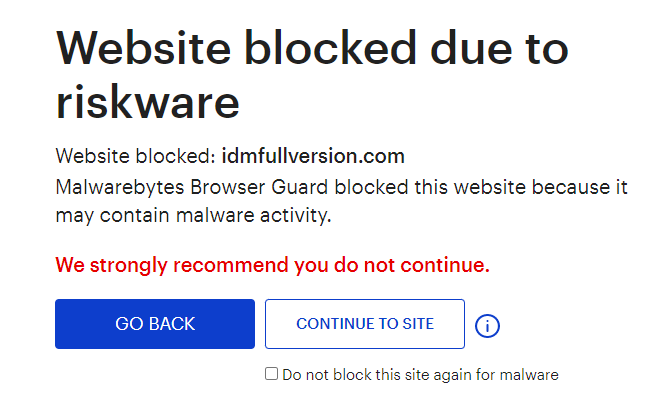This screenshot has height=404, width=655.
Task: Click the red 'We strongly recommend' warning
Action: [272, 265]
